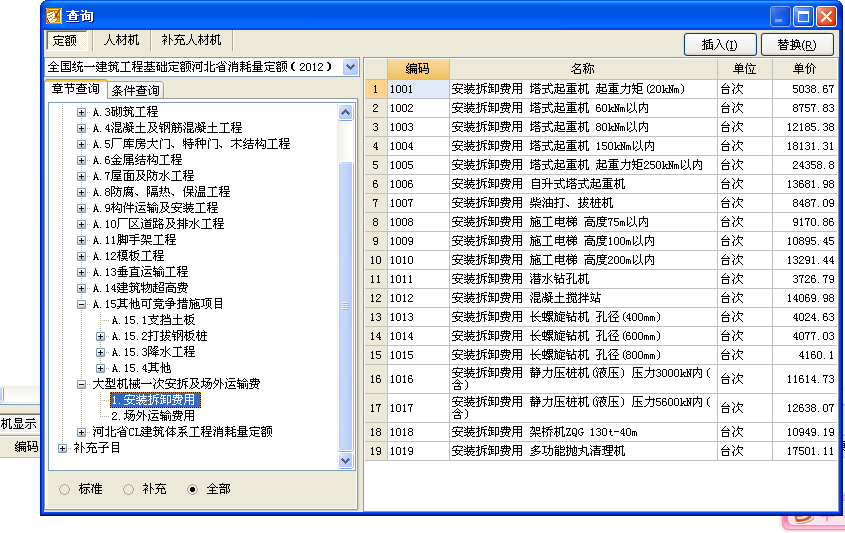This screenshot has height=533, width=845.
Task: Select 安装拆卸费用 潜水钻孔机 name cell
Action: (x=583, y=279)
